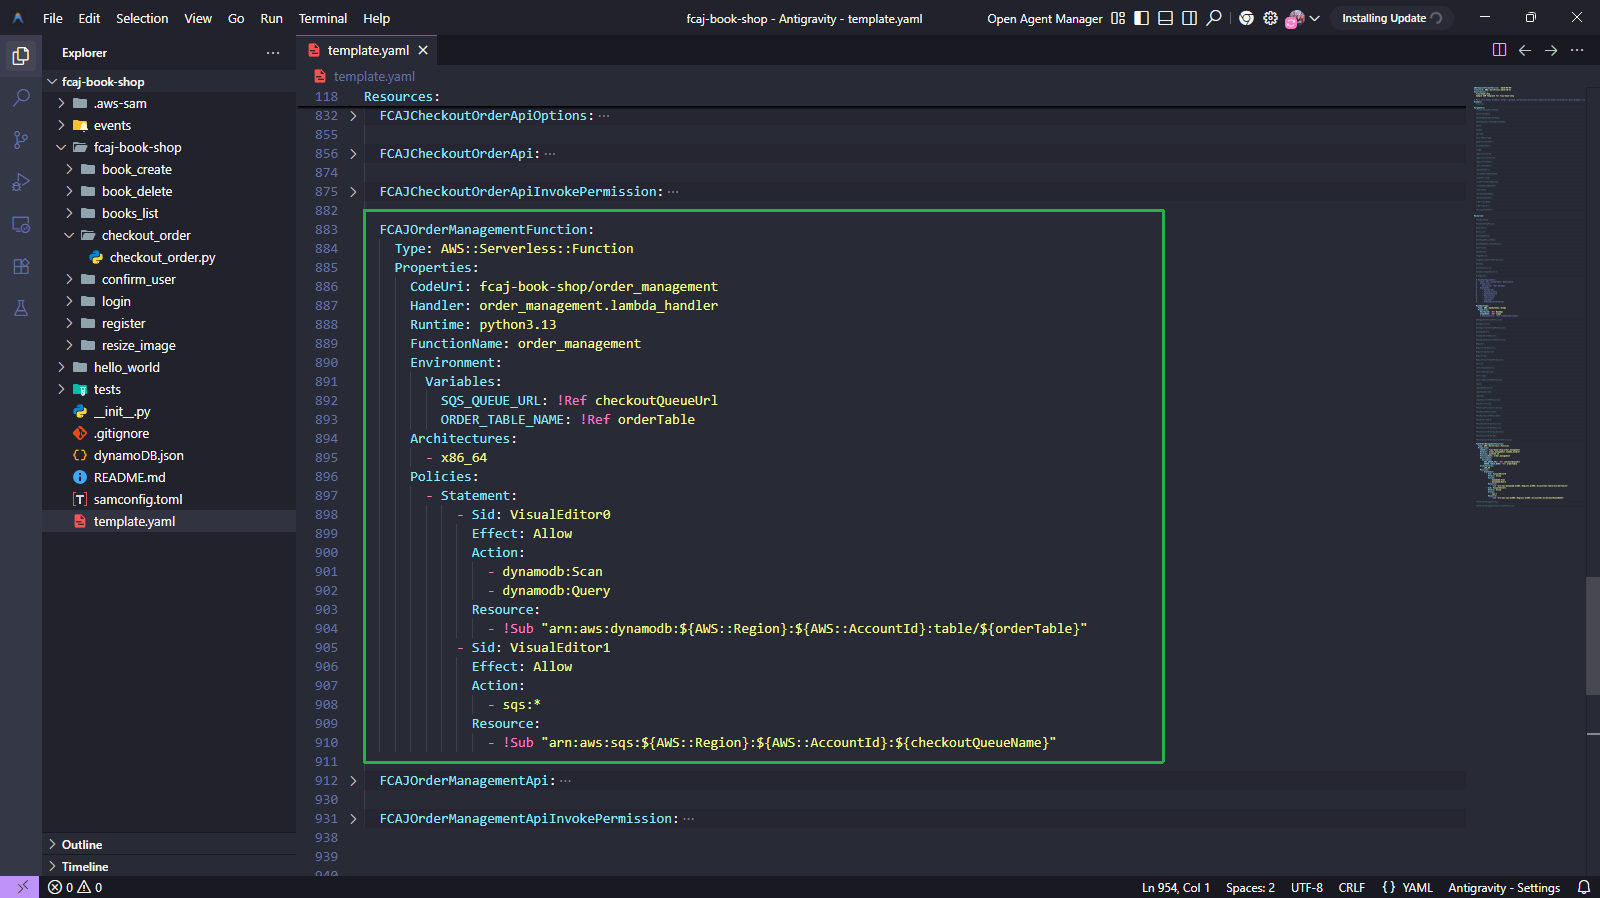The height and width of the screenshot is (898, 1600).
Task: Open editor More Actions ellipsis
Action: (x=1577, y=50)
